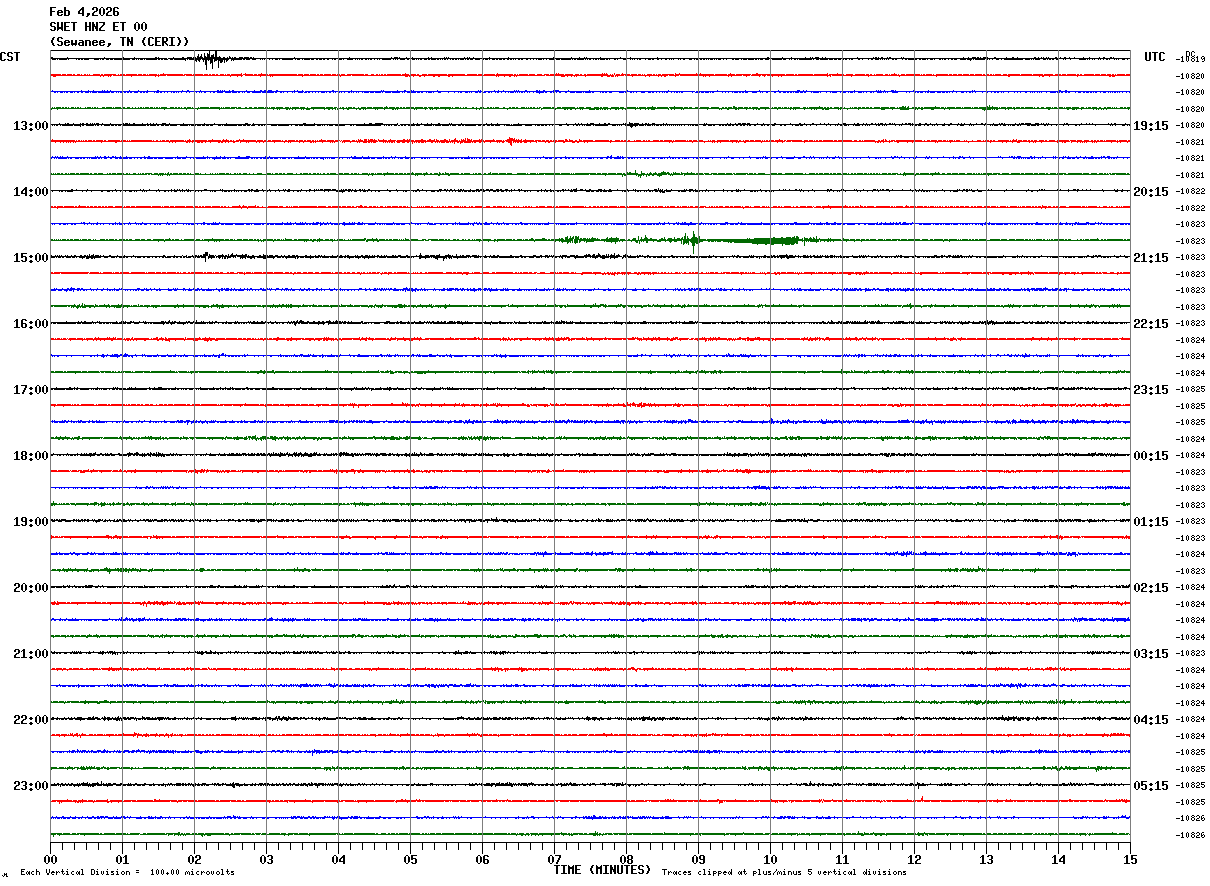Click minute 15 on the time axis

point(1130,859)
